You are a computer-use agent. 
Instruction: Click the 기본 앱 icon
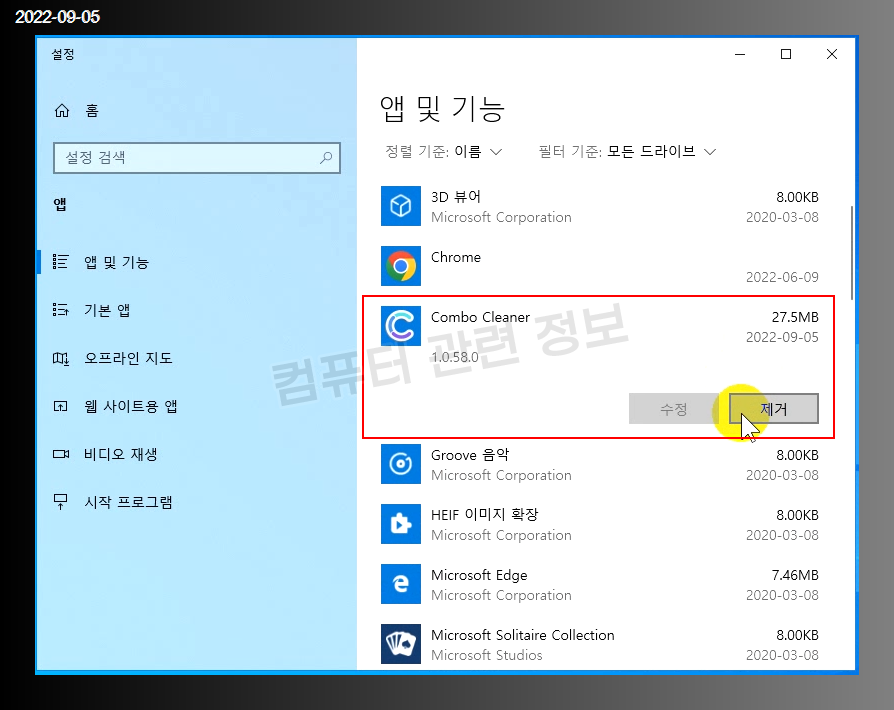coord(60,310)
